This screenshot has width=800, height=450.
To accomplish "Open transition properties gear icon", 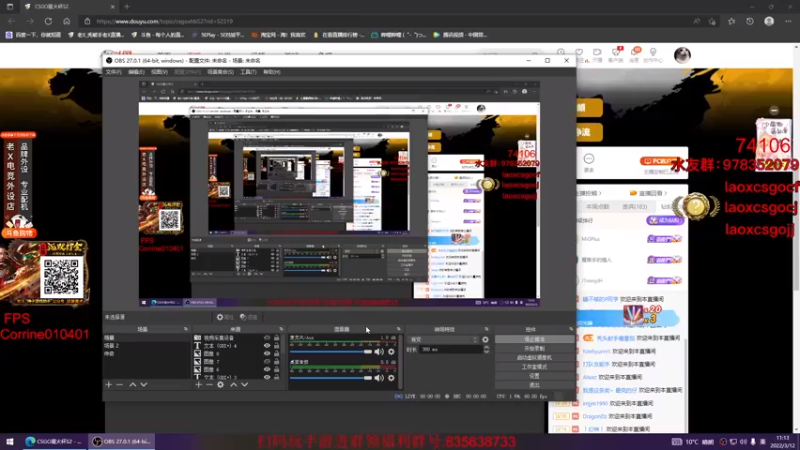I will [x=485, y=339].
